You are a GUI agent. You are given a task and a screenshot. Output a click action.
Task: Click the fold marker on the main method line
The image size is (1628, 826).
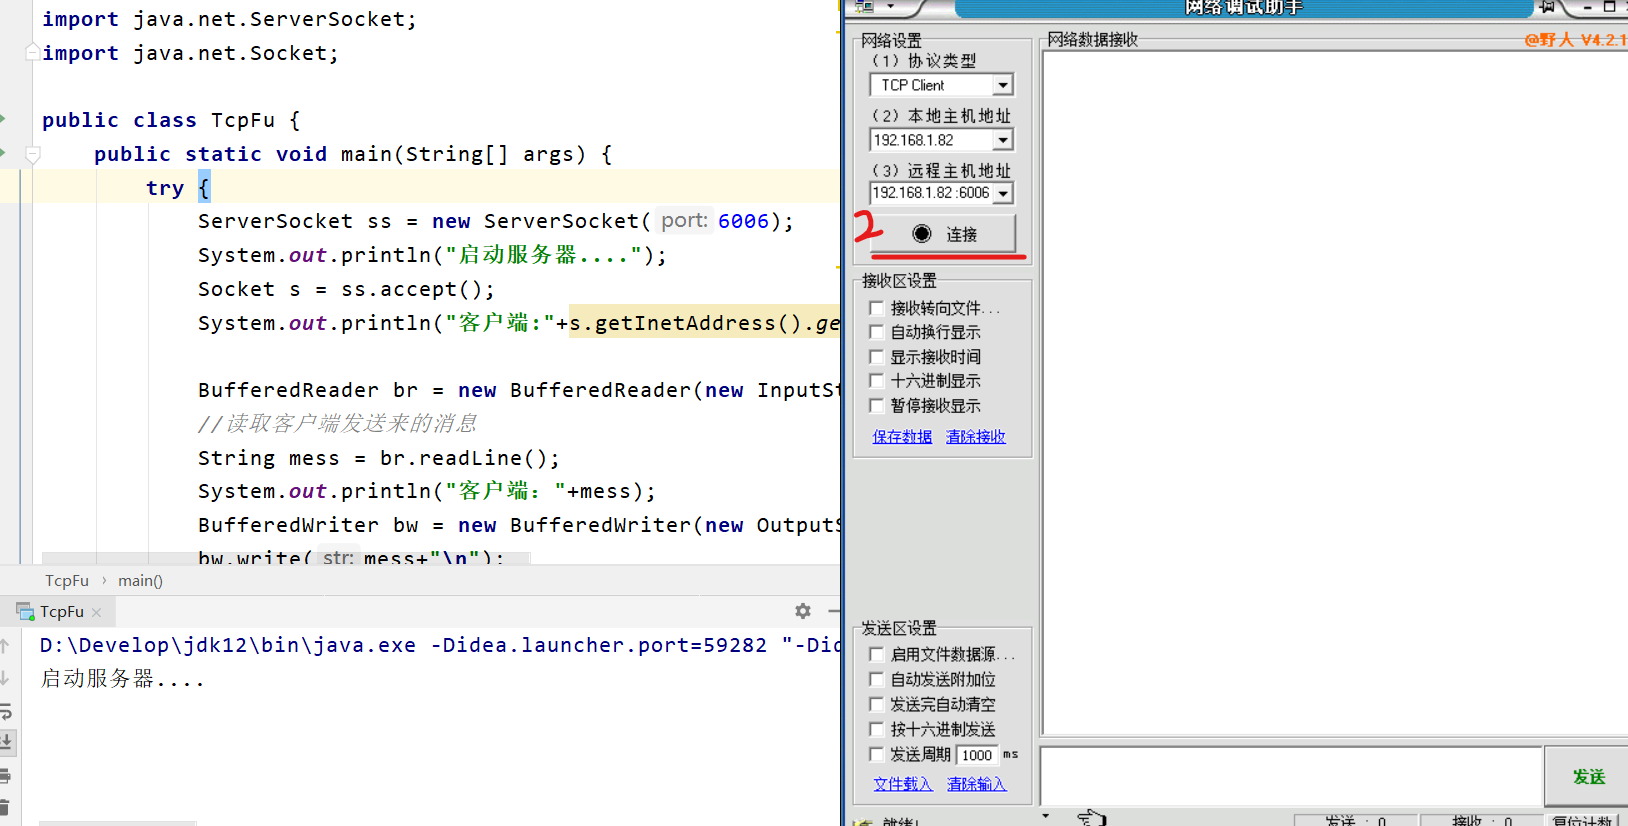click(x=33, y=154)
